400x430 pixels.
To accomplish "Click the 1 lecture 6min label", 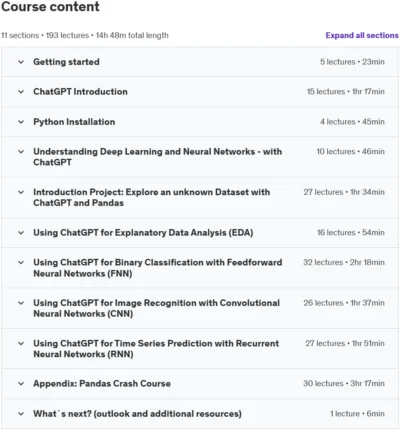I will click(357, 414).
